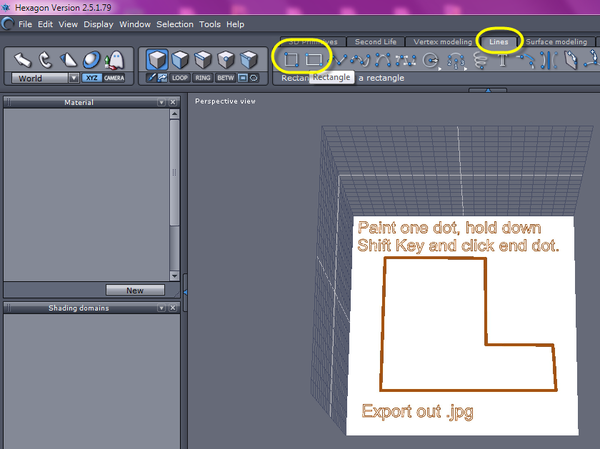600x449 pixels.
Task: Pick the Interpolated curve tool
Action: click(x=383, y=60)
